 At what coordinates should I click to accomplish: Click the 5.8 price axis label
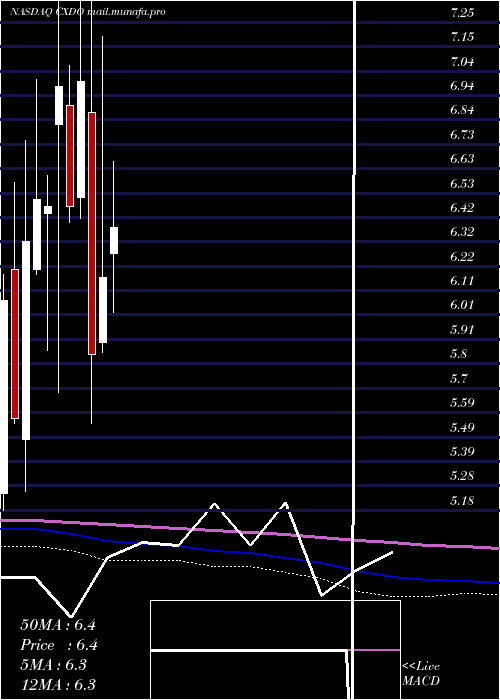click(459, 354)
